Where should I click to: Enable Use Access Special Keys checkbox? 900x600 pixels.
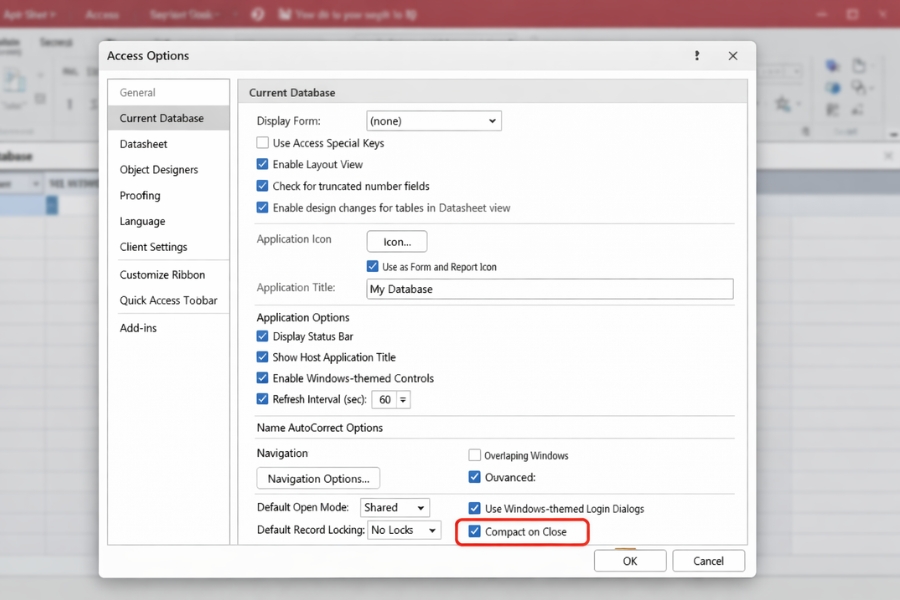pos(263,143)
